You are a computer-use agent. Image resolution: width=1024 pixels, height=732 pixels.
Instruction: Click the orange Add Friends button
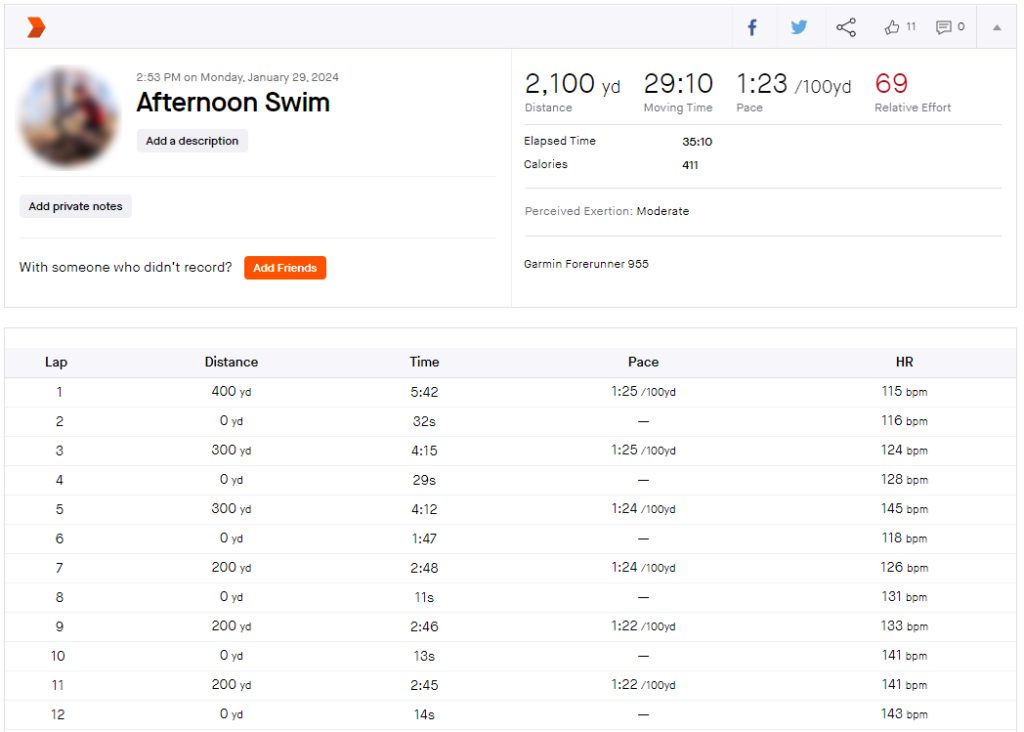(285, 268)
